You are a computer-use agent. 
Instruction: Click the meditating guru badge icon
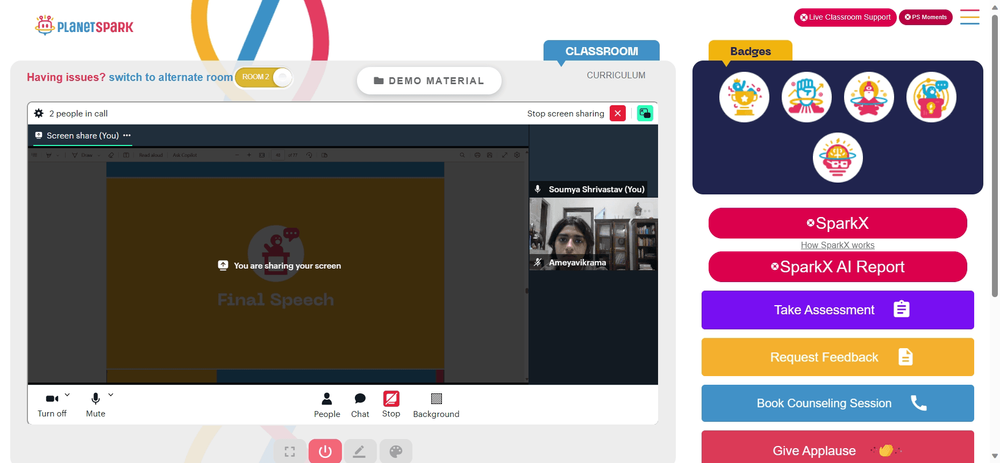click(869, 97)
